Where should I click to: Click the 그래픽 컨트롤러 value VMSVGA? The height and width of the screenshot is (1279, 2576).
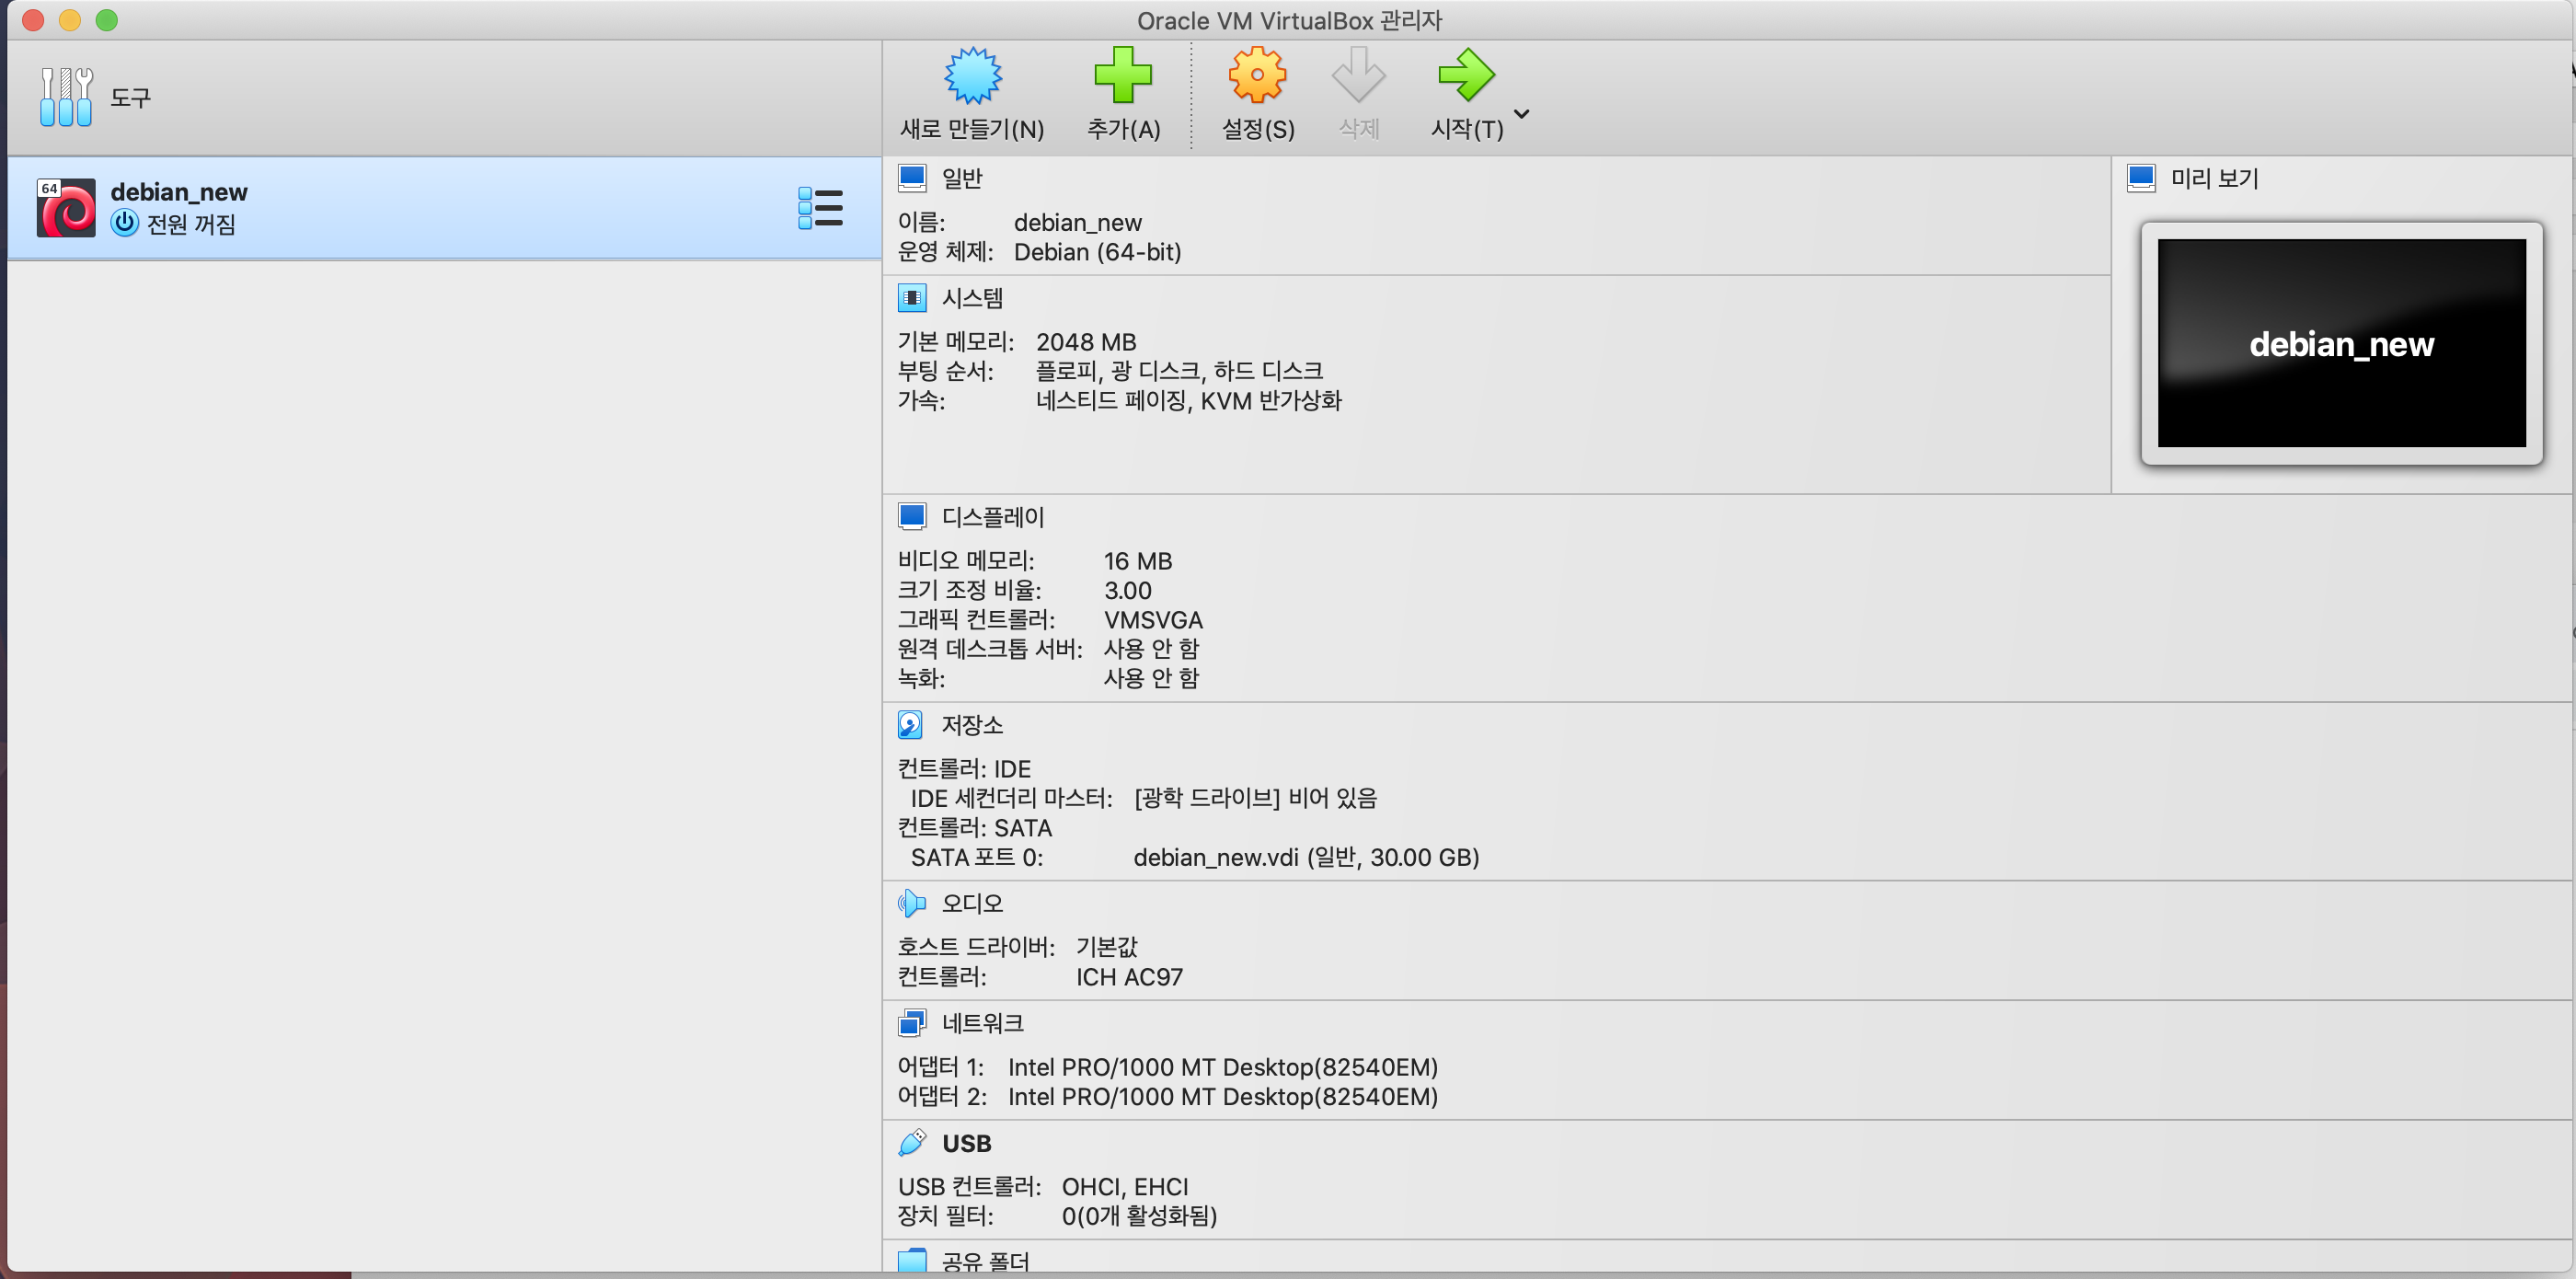1153,620
